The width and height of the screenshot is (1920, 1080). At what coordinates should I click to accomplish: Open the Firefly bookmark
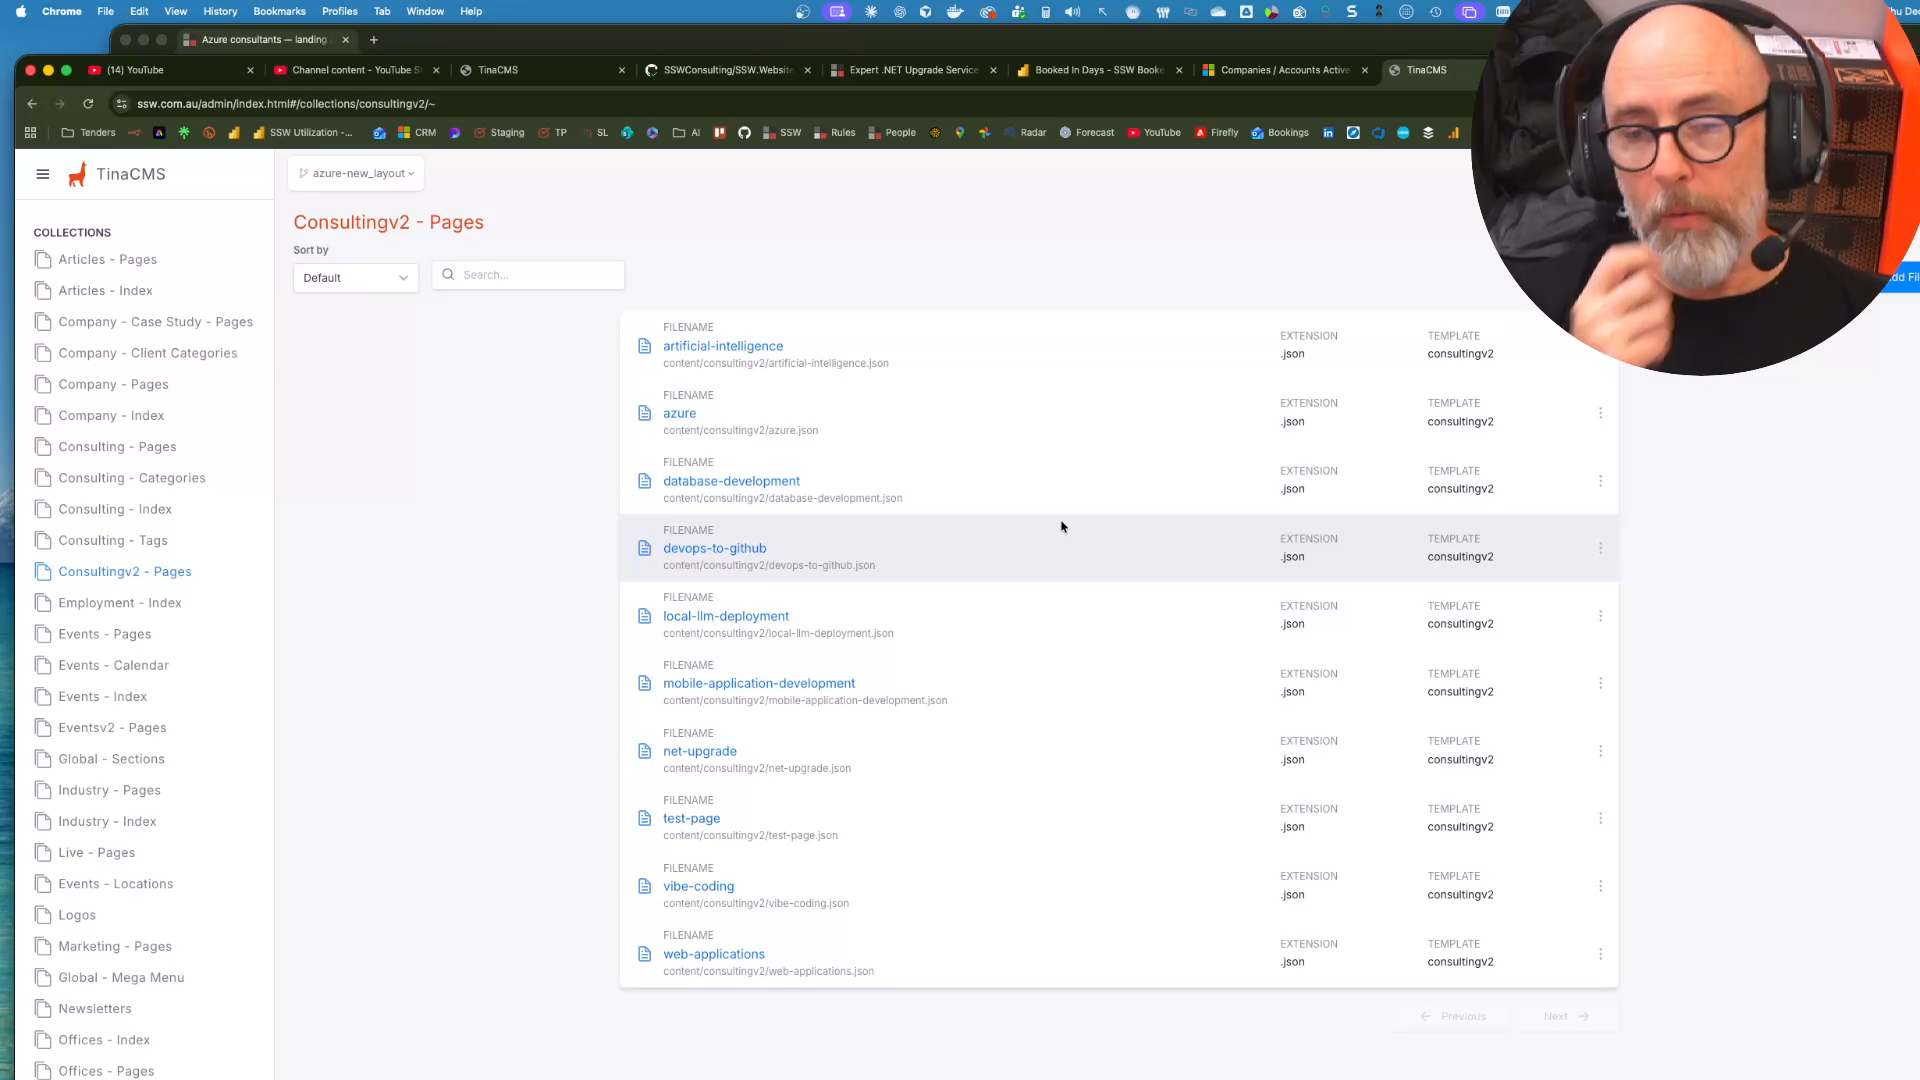point(1216,132)
